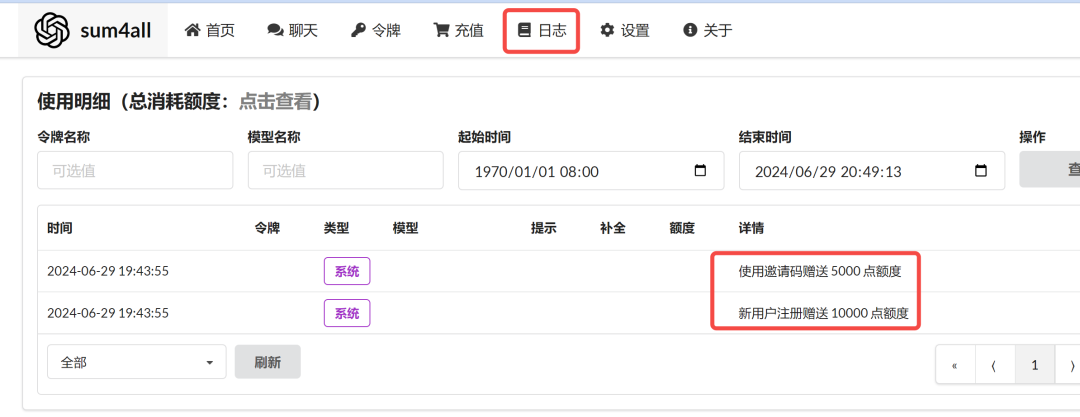Open the 聊天 chat menu item
This screenshot has width=1080, height=417.
293,30
